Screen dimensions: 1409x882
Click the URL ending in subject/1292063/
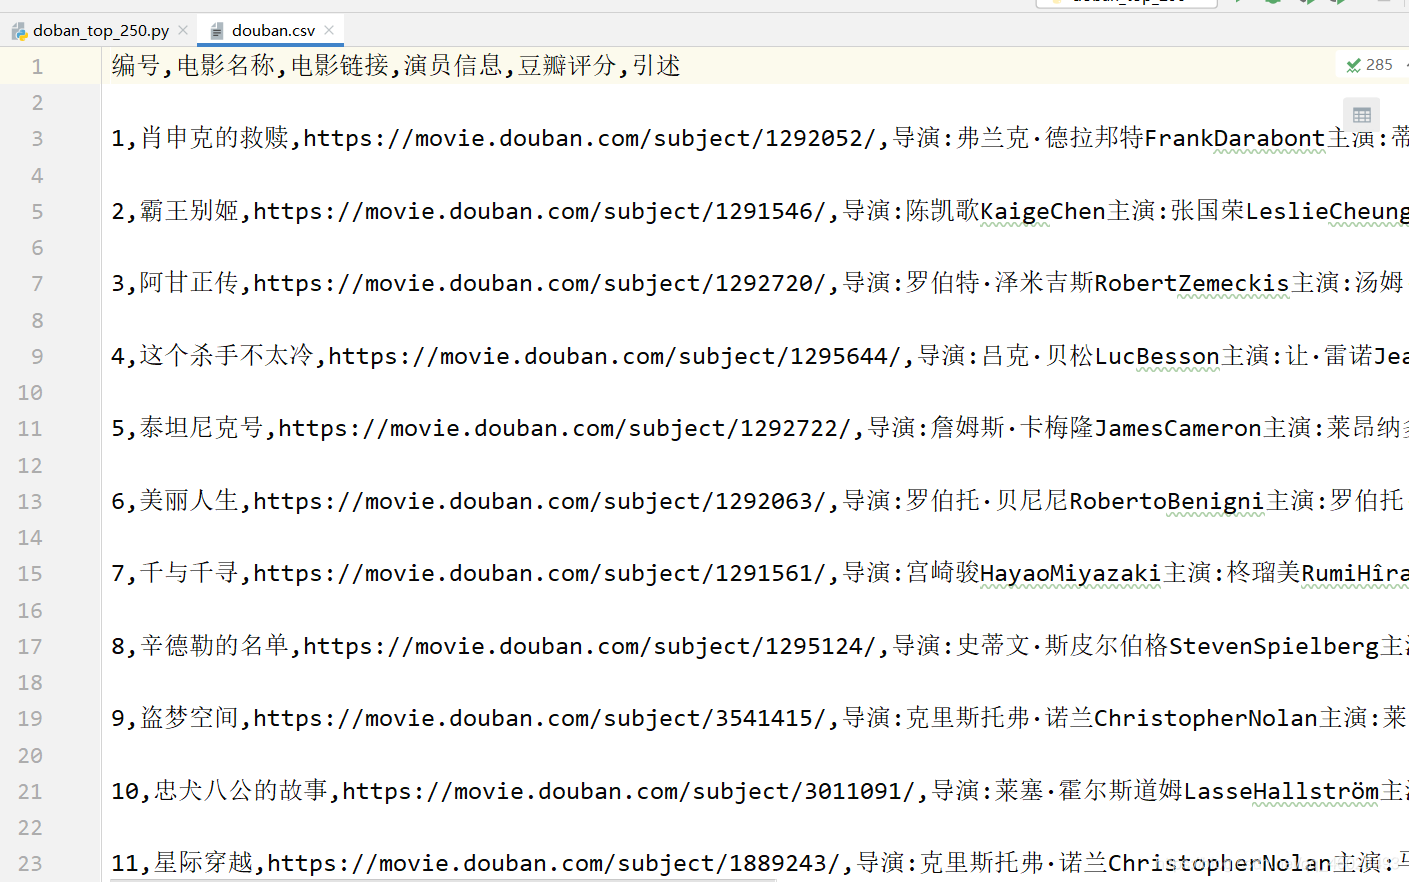[540, 501]
